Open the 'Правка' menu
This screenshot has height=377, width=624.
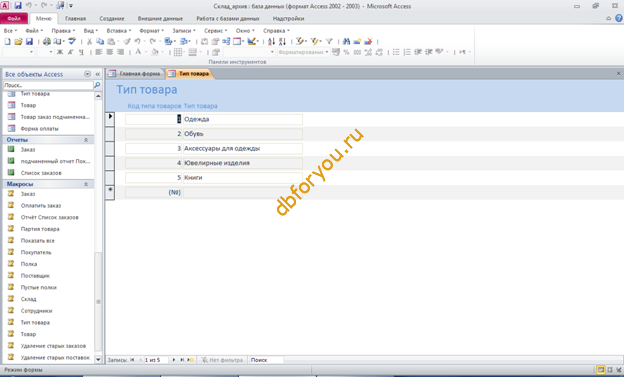pos(63,31)
